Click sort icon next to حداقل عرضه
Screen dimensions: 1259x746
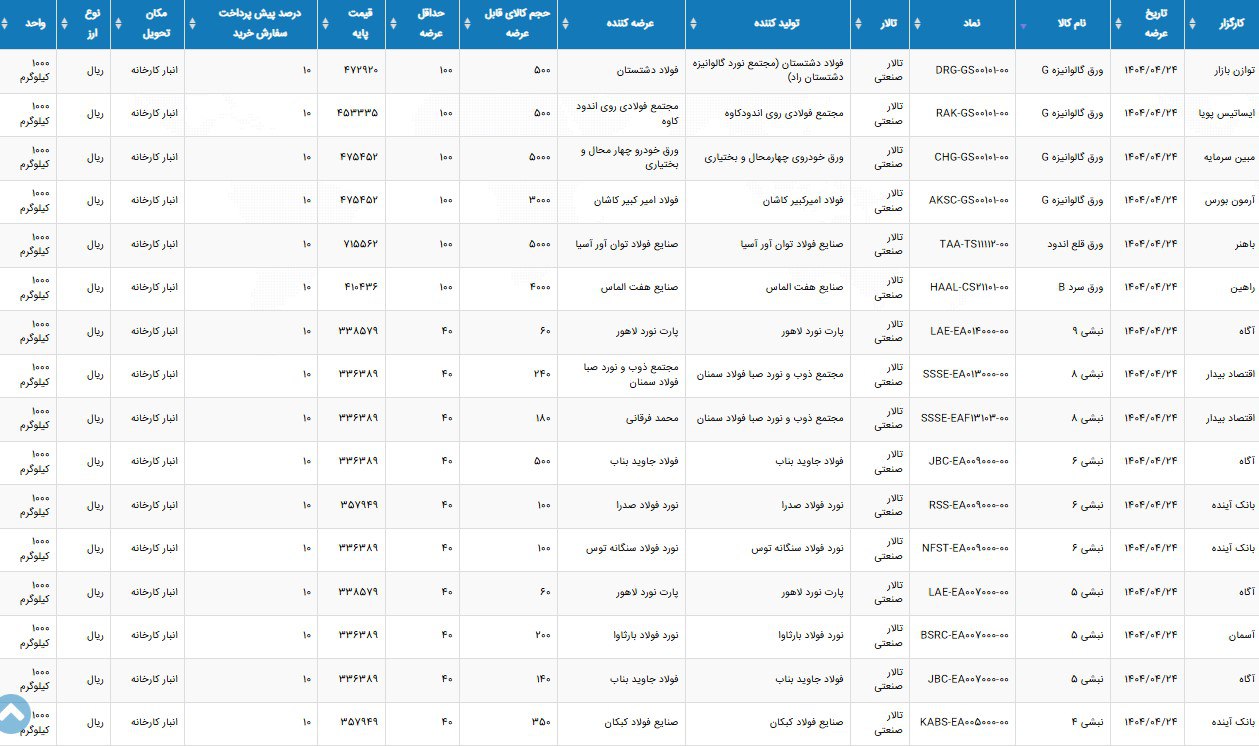tap(393, 25)
